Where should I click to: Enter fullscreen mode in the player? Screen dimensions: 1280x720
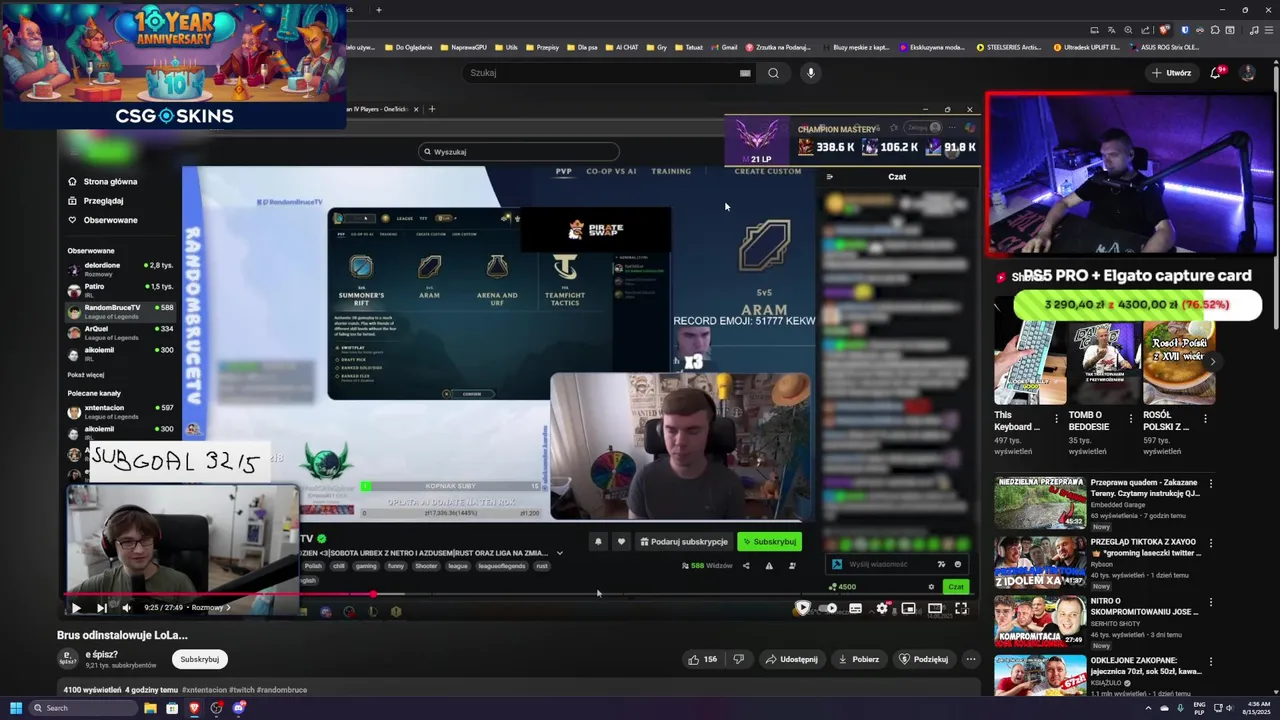pyautogui.click(x=961, y=608)
